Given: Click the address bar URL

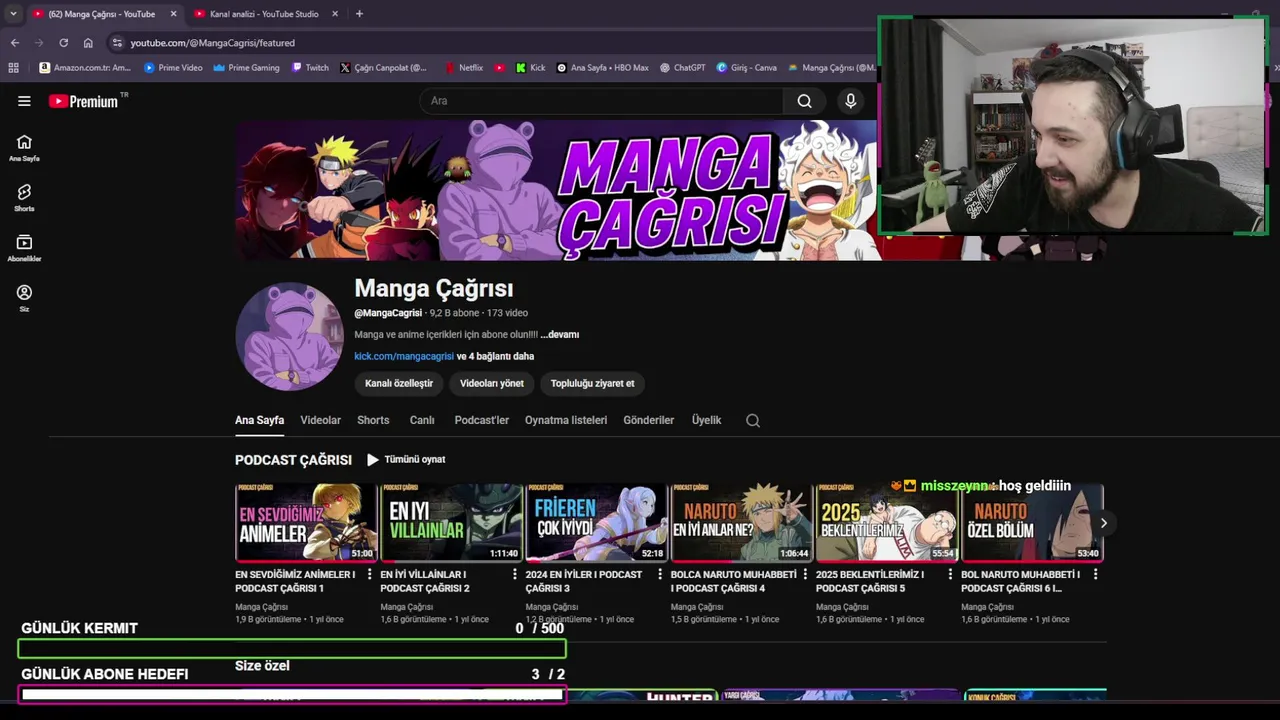Looking at the screenshot, I should [212, 43].
